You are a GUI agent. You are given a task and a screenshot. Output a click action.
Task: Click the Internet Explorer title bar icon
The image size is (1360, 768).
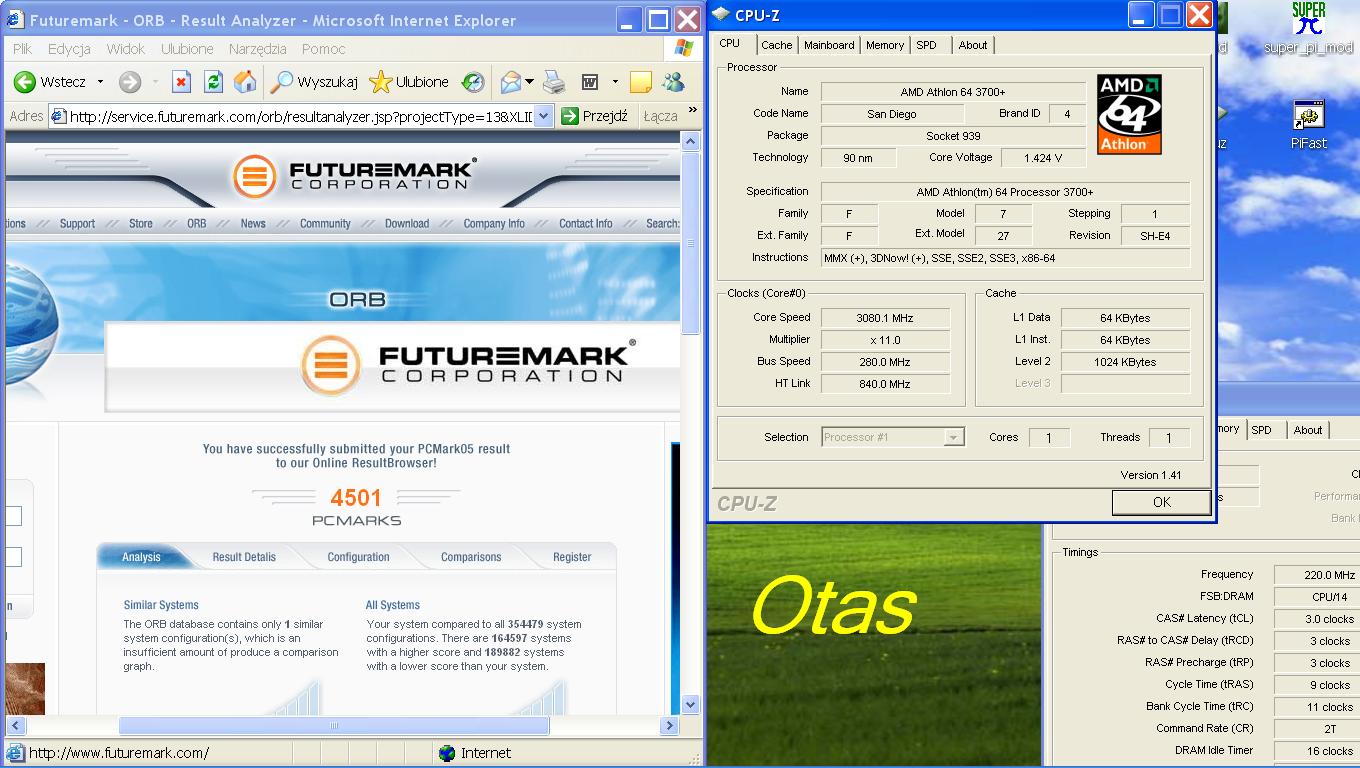click(x=16, y=20)
